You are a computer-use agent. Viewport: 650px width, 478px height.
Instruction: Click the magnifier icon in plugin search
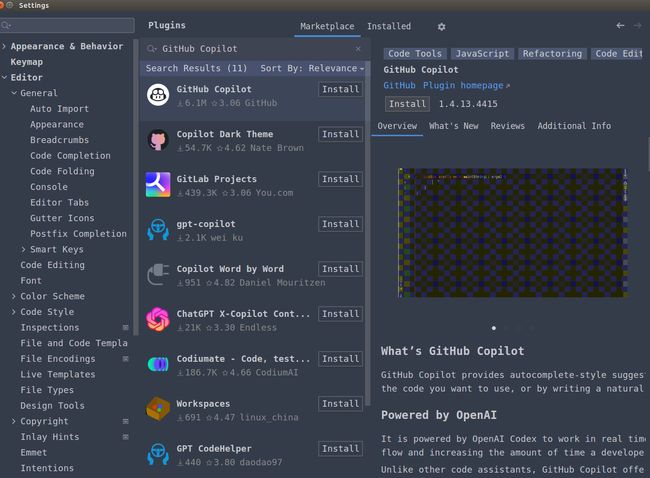coord(151,49)
